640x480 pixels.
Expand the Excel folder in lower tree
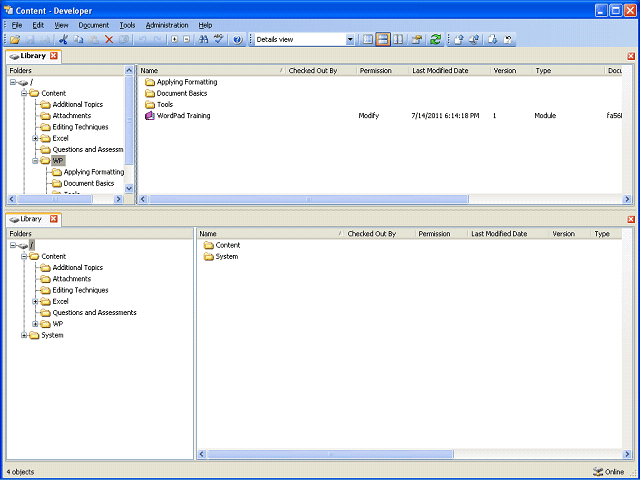pyautogui.click(x=35, y=302)
